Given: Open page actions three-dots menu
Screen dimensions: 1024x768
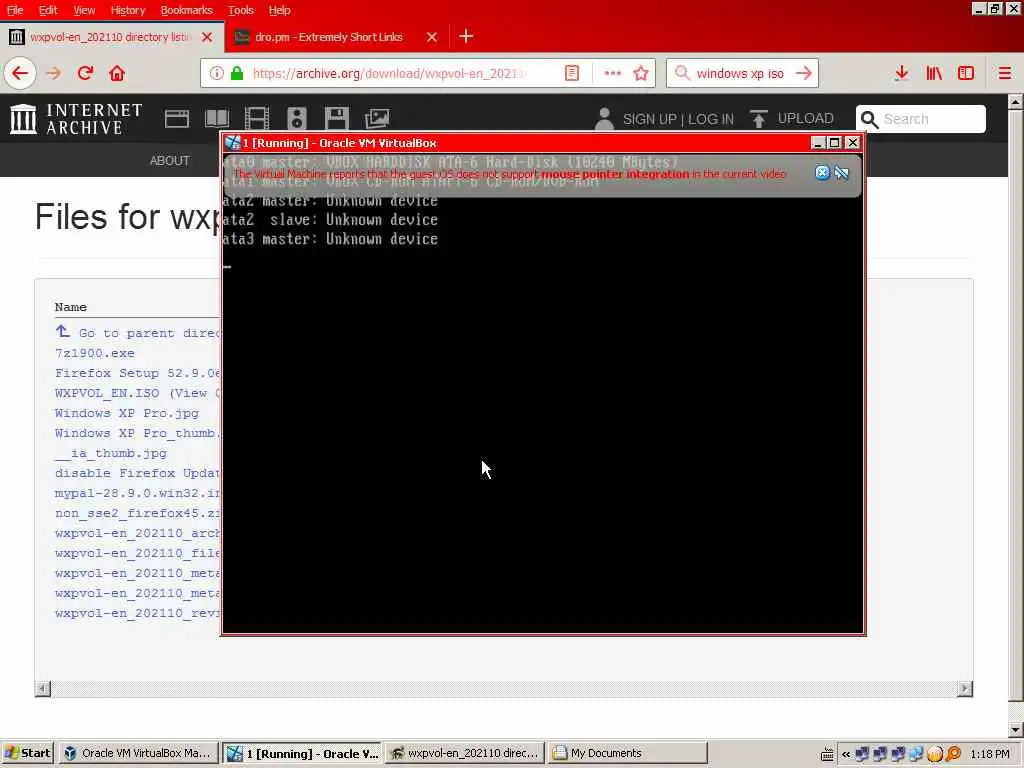Looking at the screenshot, I should coord(613,73).
